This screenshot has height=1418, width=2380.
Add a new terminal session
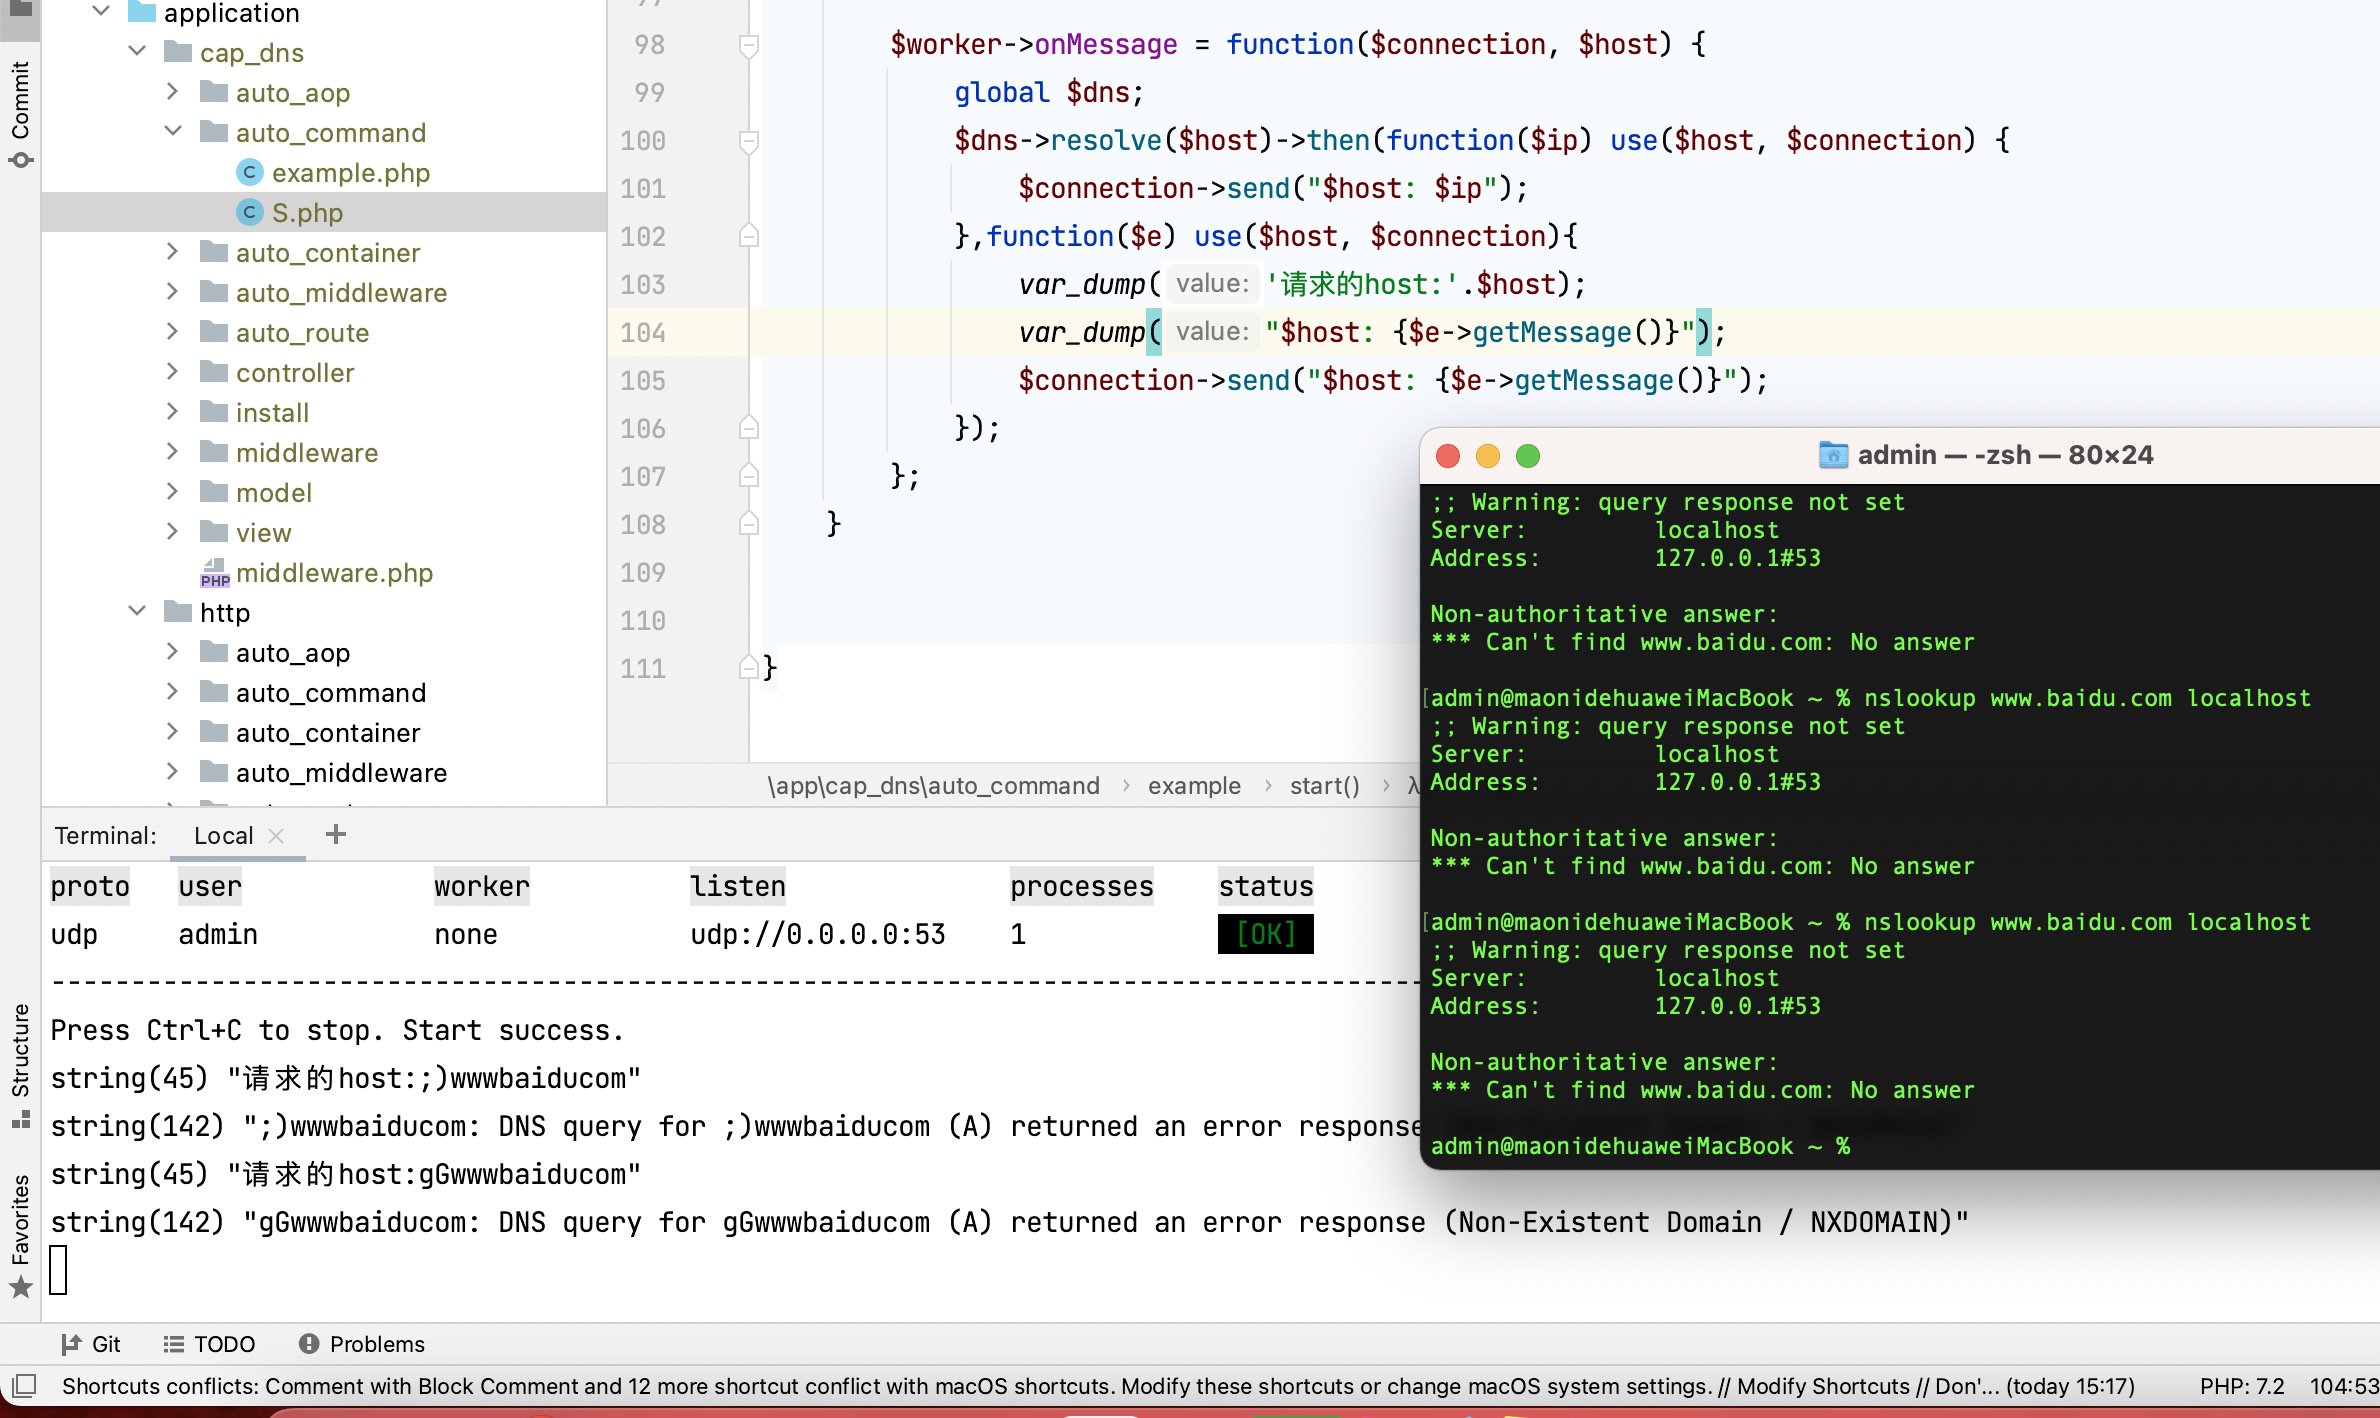coord(336,834)
